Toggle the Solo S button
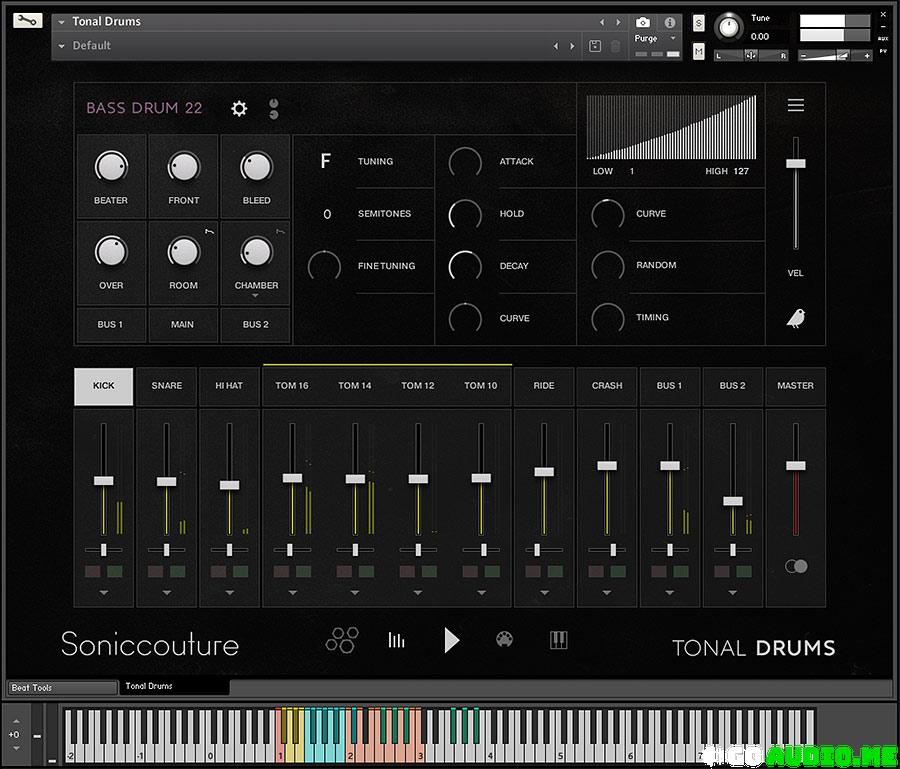The width and height of the screenshot is (900, 769). click(x=698, y=23)
